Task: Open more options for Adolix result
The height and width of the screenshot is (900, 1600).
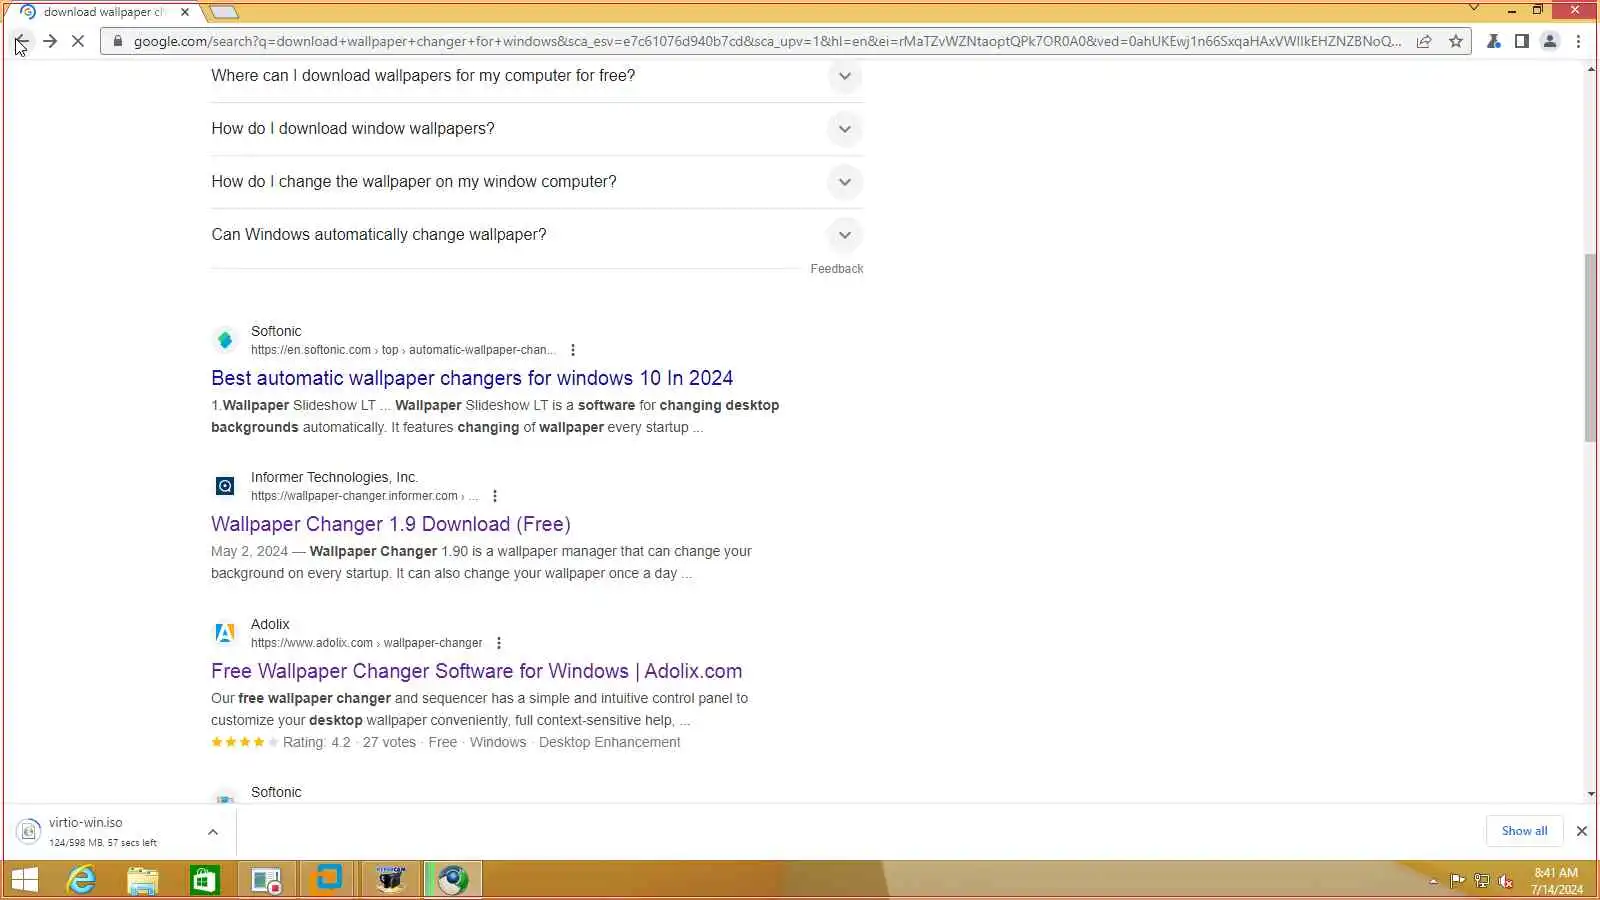Action: (498, 643)
